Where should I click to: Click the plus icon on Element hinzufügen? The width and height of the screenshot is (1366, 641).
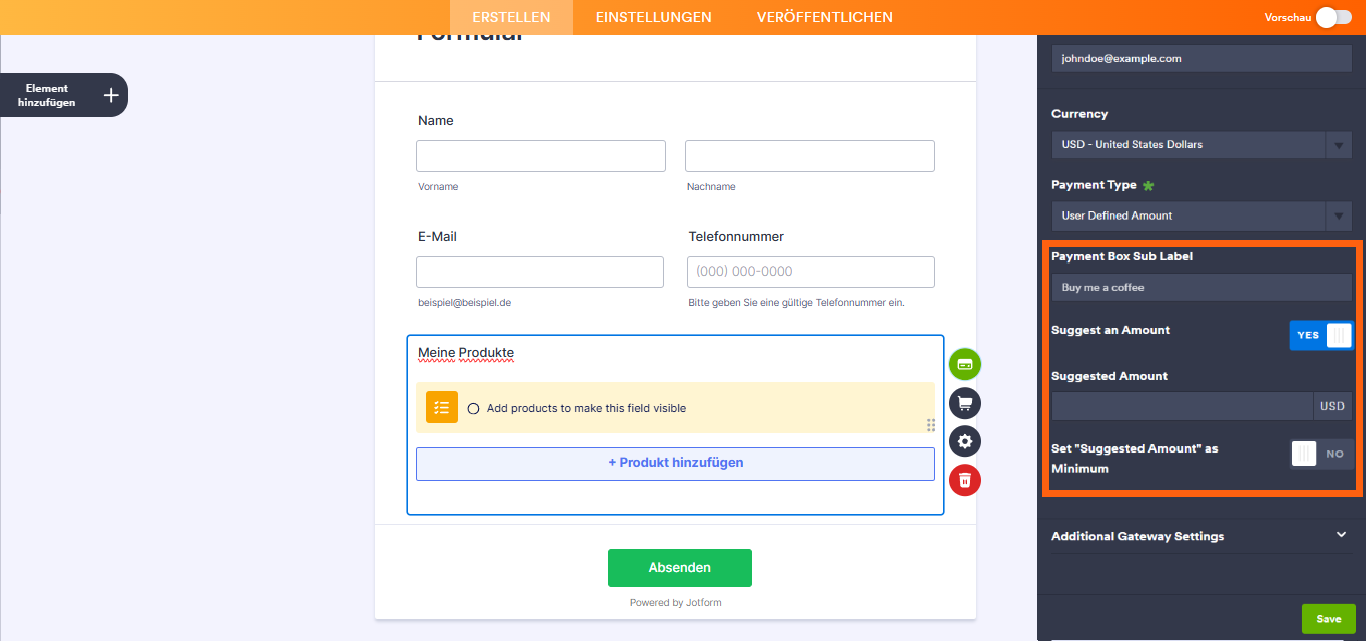[x=111, y=95]
